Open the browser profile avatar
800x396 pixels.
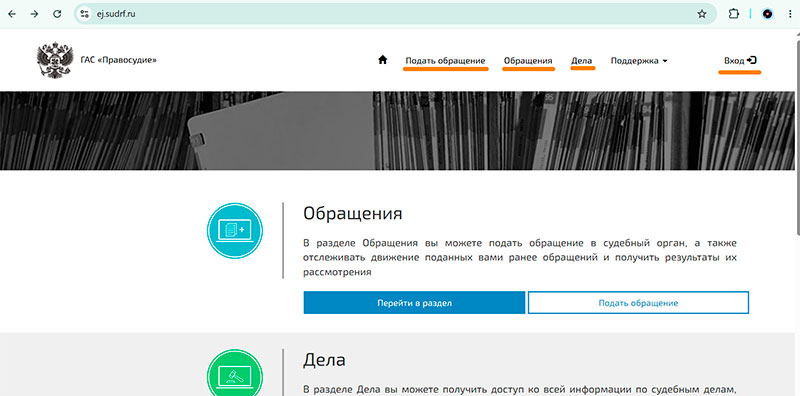point(767,14)
